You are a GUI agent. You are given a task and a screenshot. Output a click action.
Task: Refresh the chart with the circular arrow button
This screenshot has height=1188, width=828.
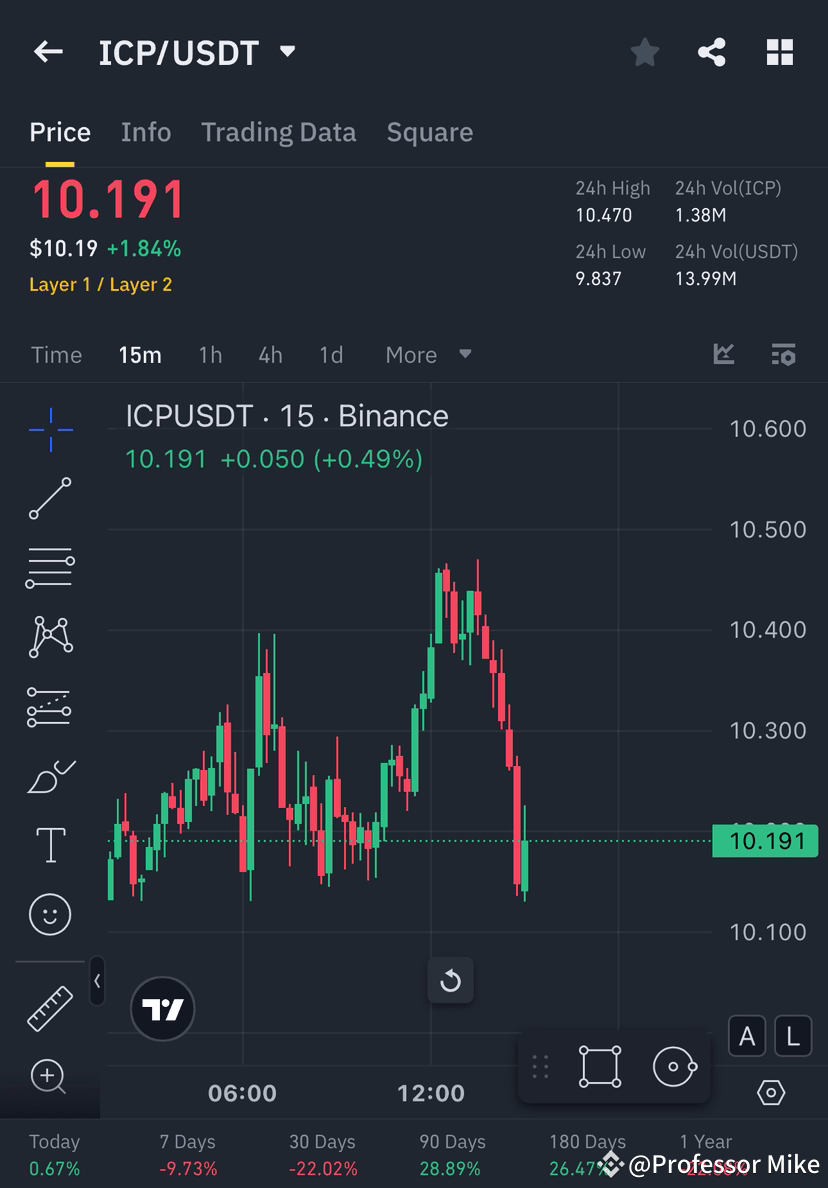pyautogui.click(x=450, y=981)
